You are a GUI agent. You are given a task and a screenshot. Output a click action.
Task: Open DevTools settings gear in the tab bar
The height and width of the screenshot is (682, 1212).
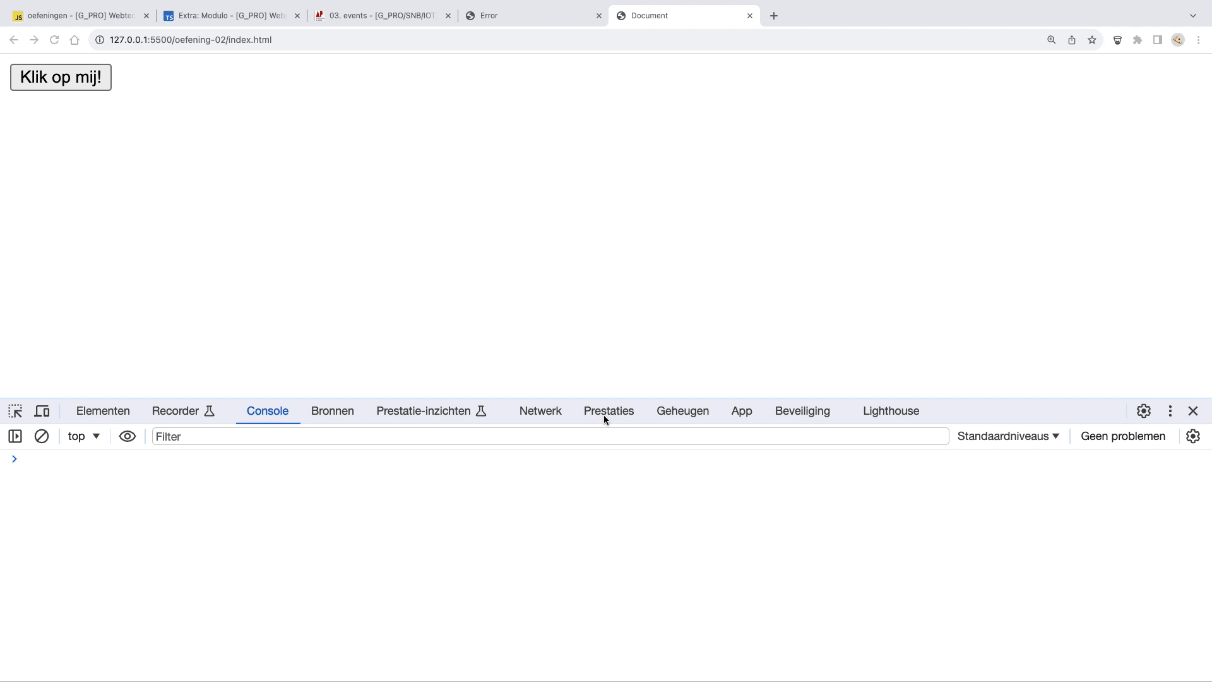(1143, 411)
